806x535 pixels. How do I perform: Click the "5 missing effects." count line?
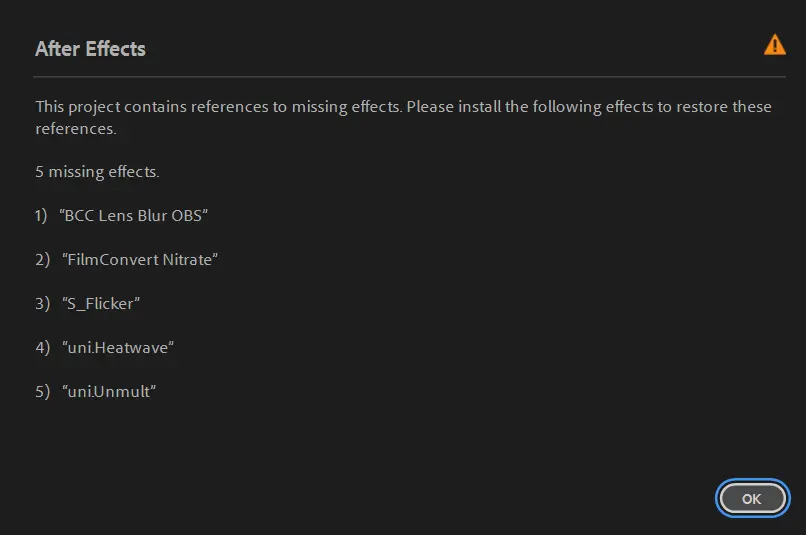(x=97, y=172)
